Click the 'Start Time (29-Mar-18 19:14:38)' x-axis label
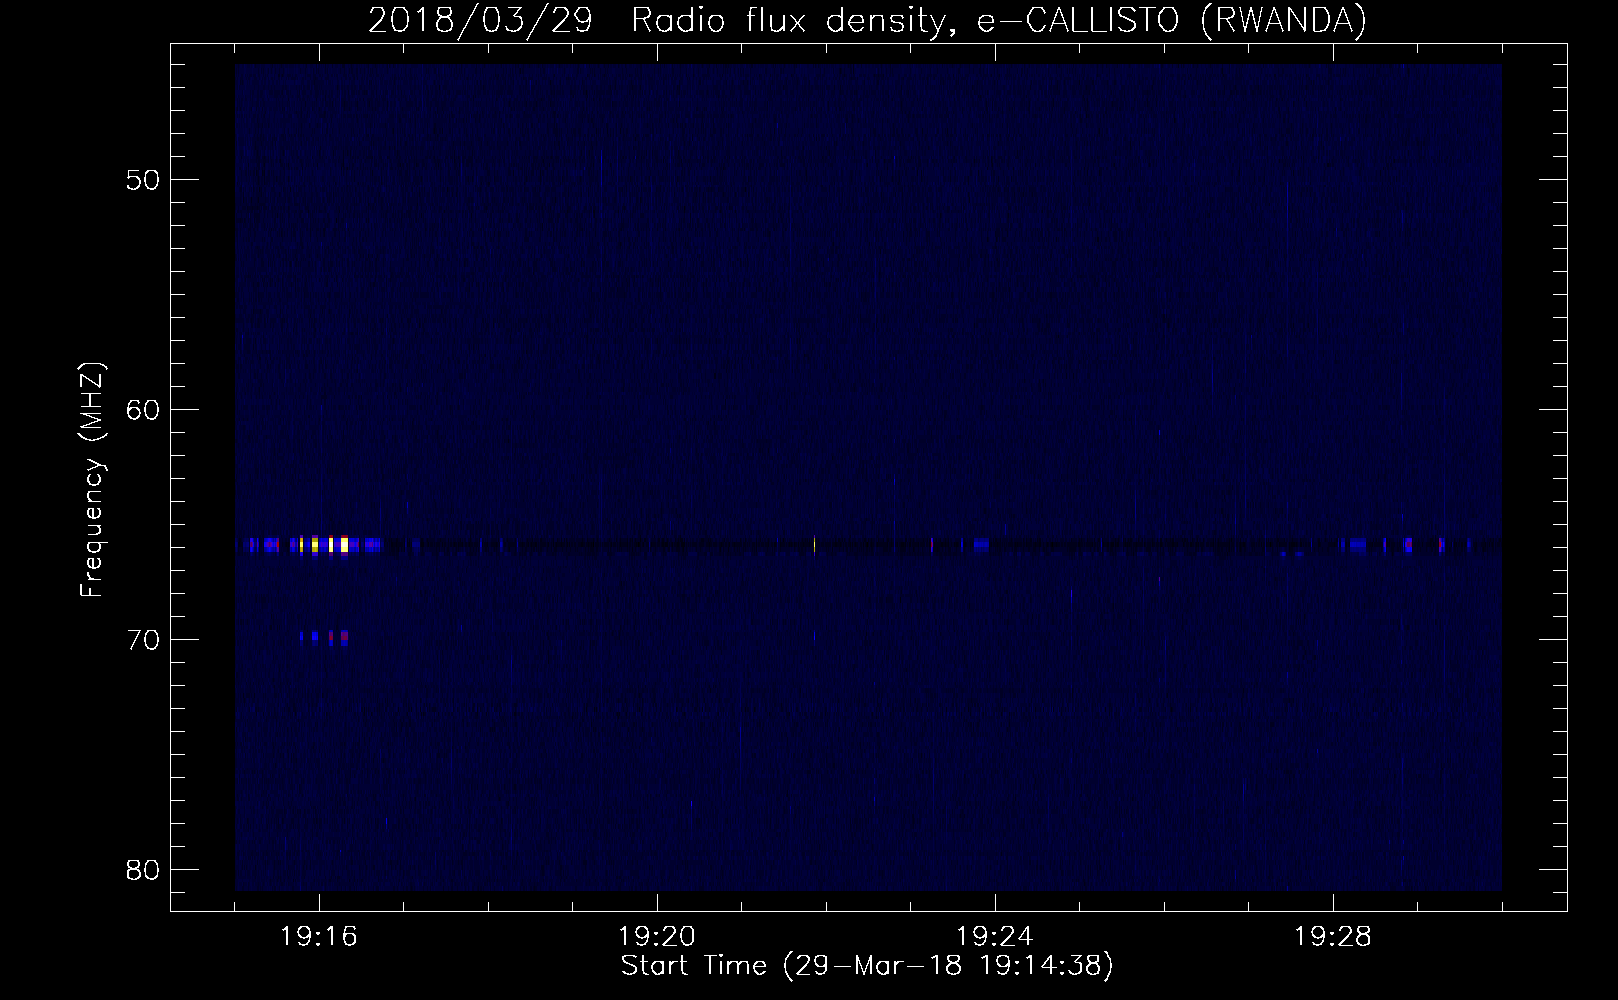The image size is (1618, 1000). pyautogui.click(x=867, y=966)
